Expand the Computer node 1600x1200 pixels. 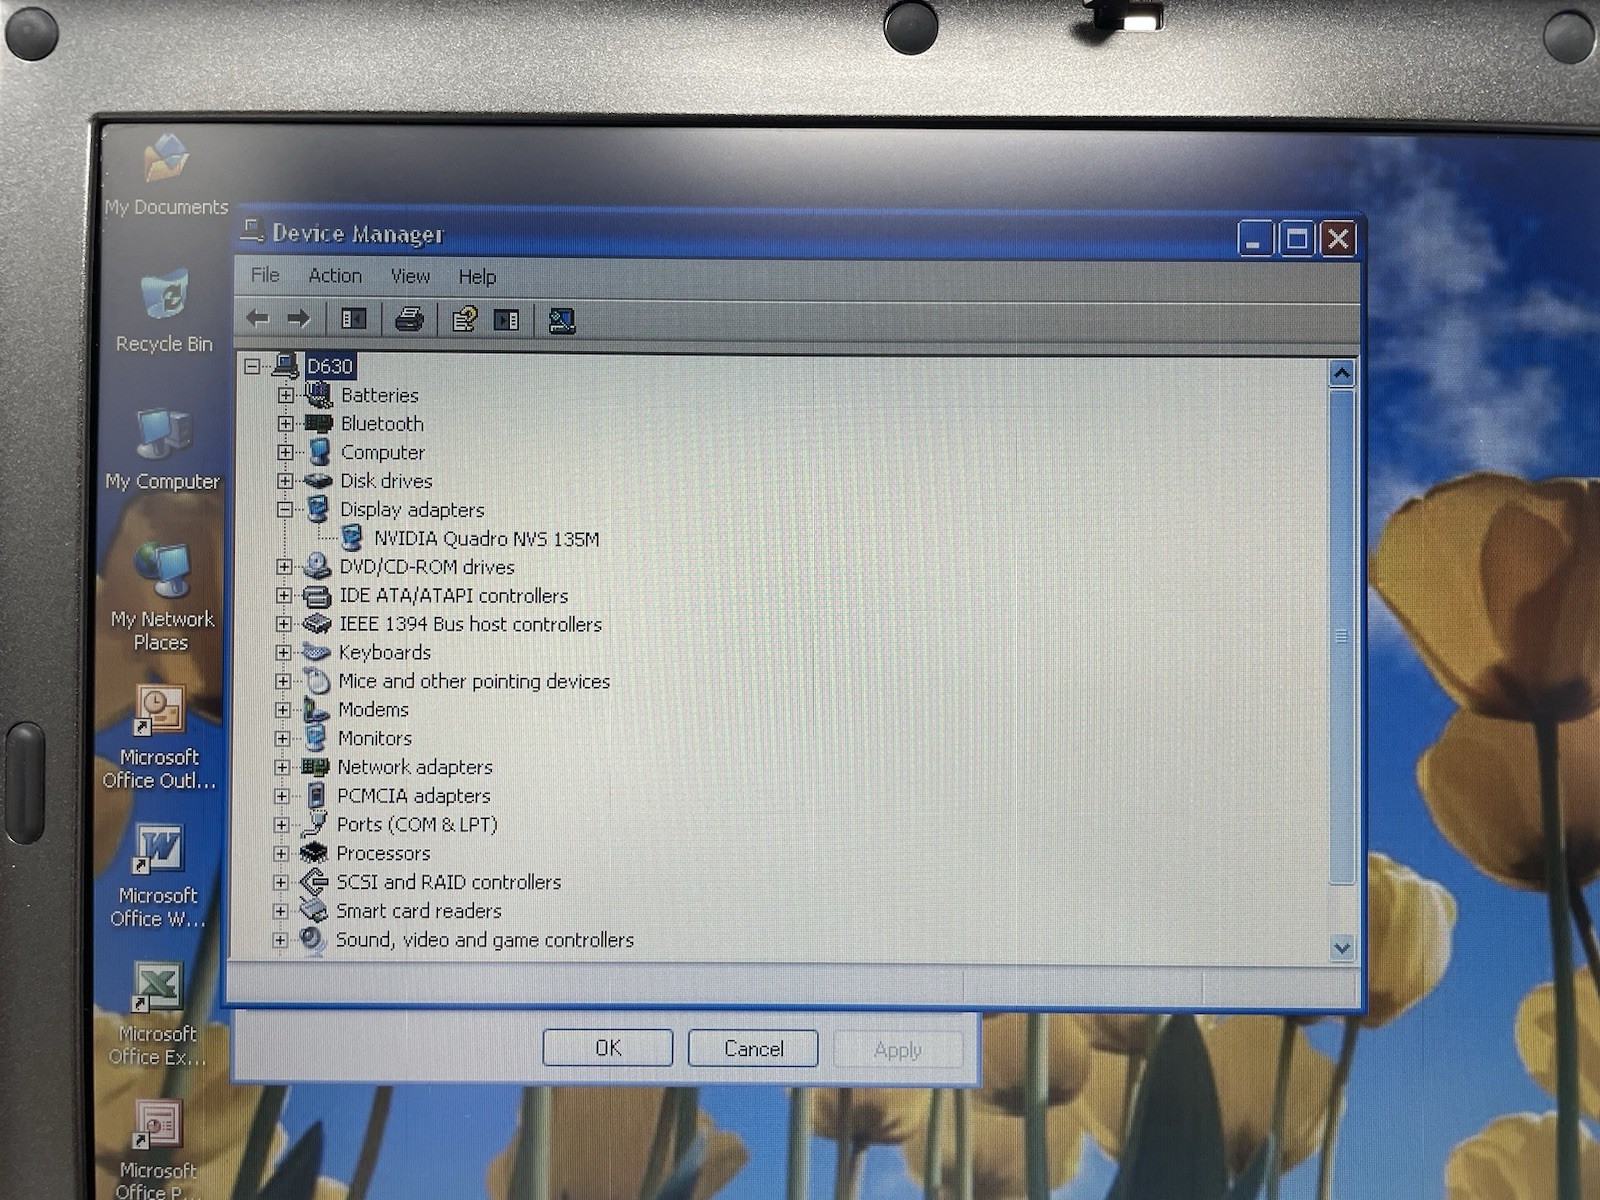[x=286, y=452]
